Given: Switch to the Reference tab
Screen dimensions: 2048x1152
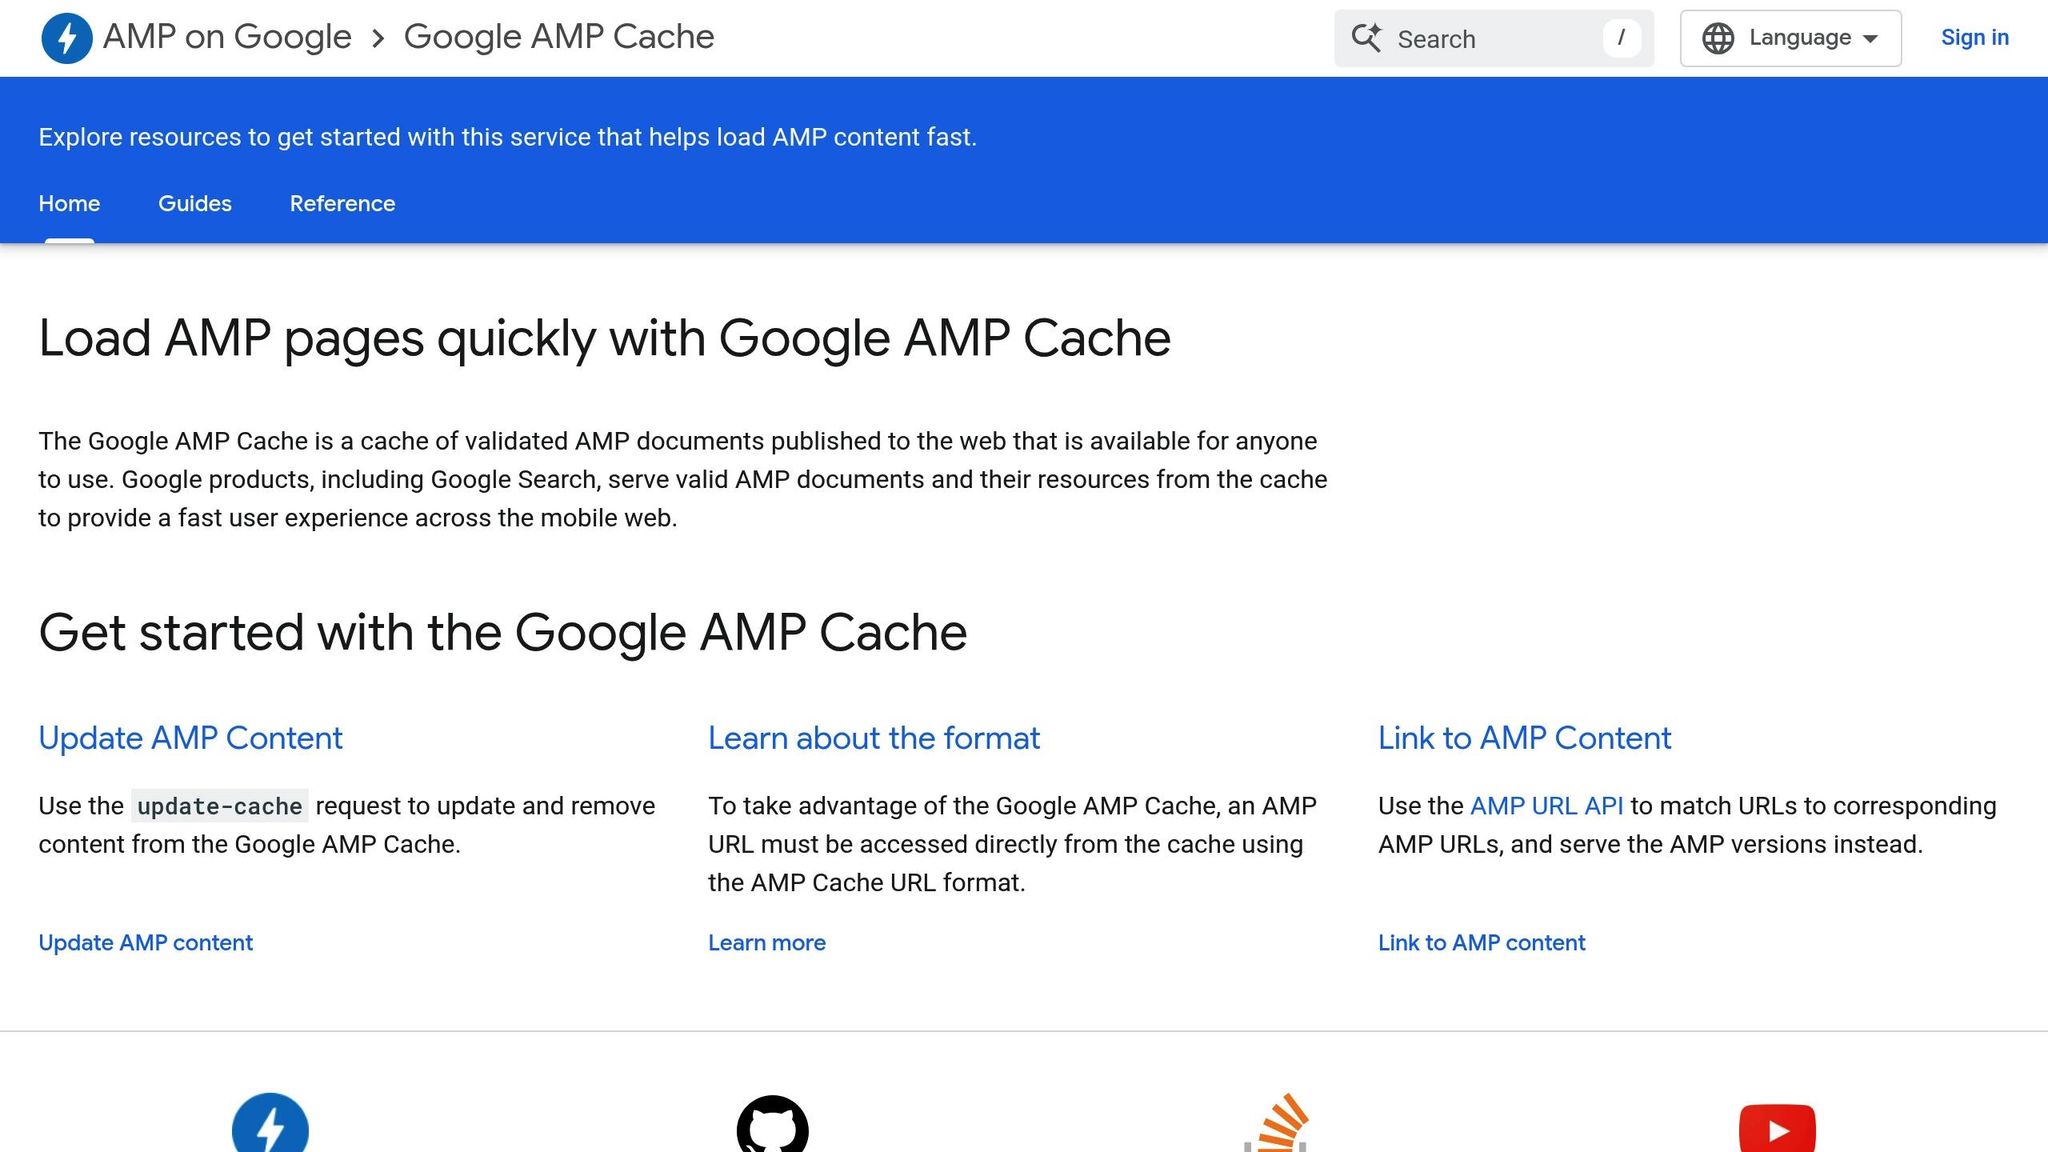Looking at the screenshot, I should coord(342,204).
